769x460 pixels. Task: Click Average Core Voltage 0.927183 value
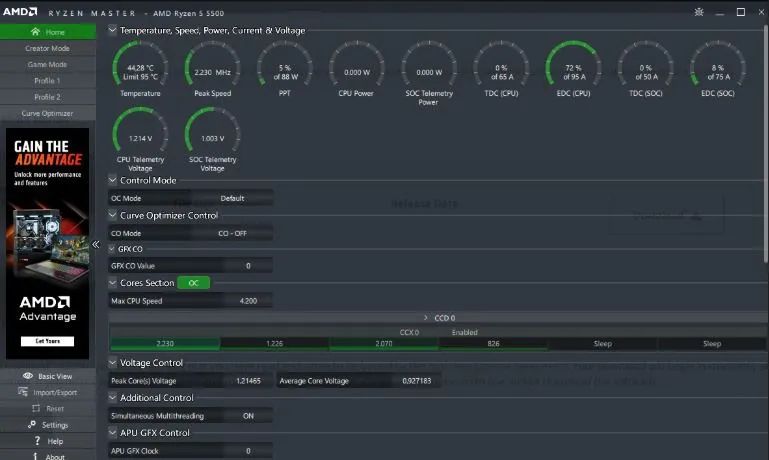[416, 381]
